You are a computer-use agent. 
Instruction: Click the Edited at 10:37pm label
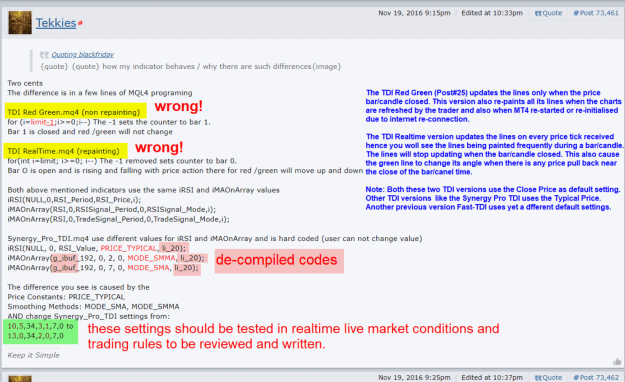(492, 377)
